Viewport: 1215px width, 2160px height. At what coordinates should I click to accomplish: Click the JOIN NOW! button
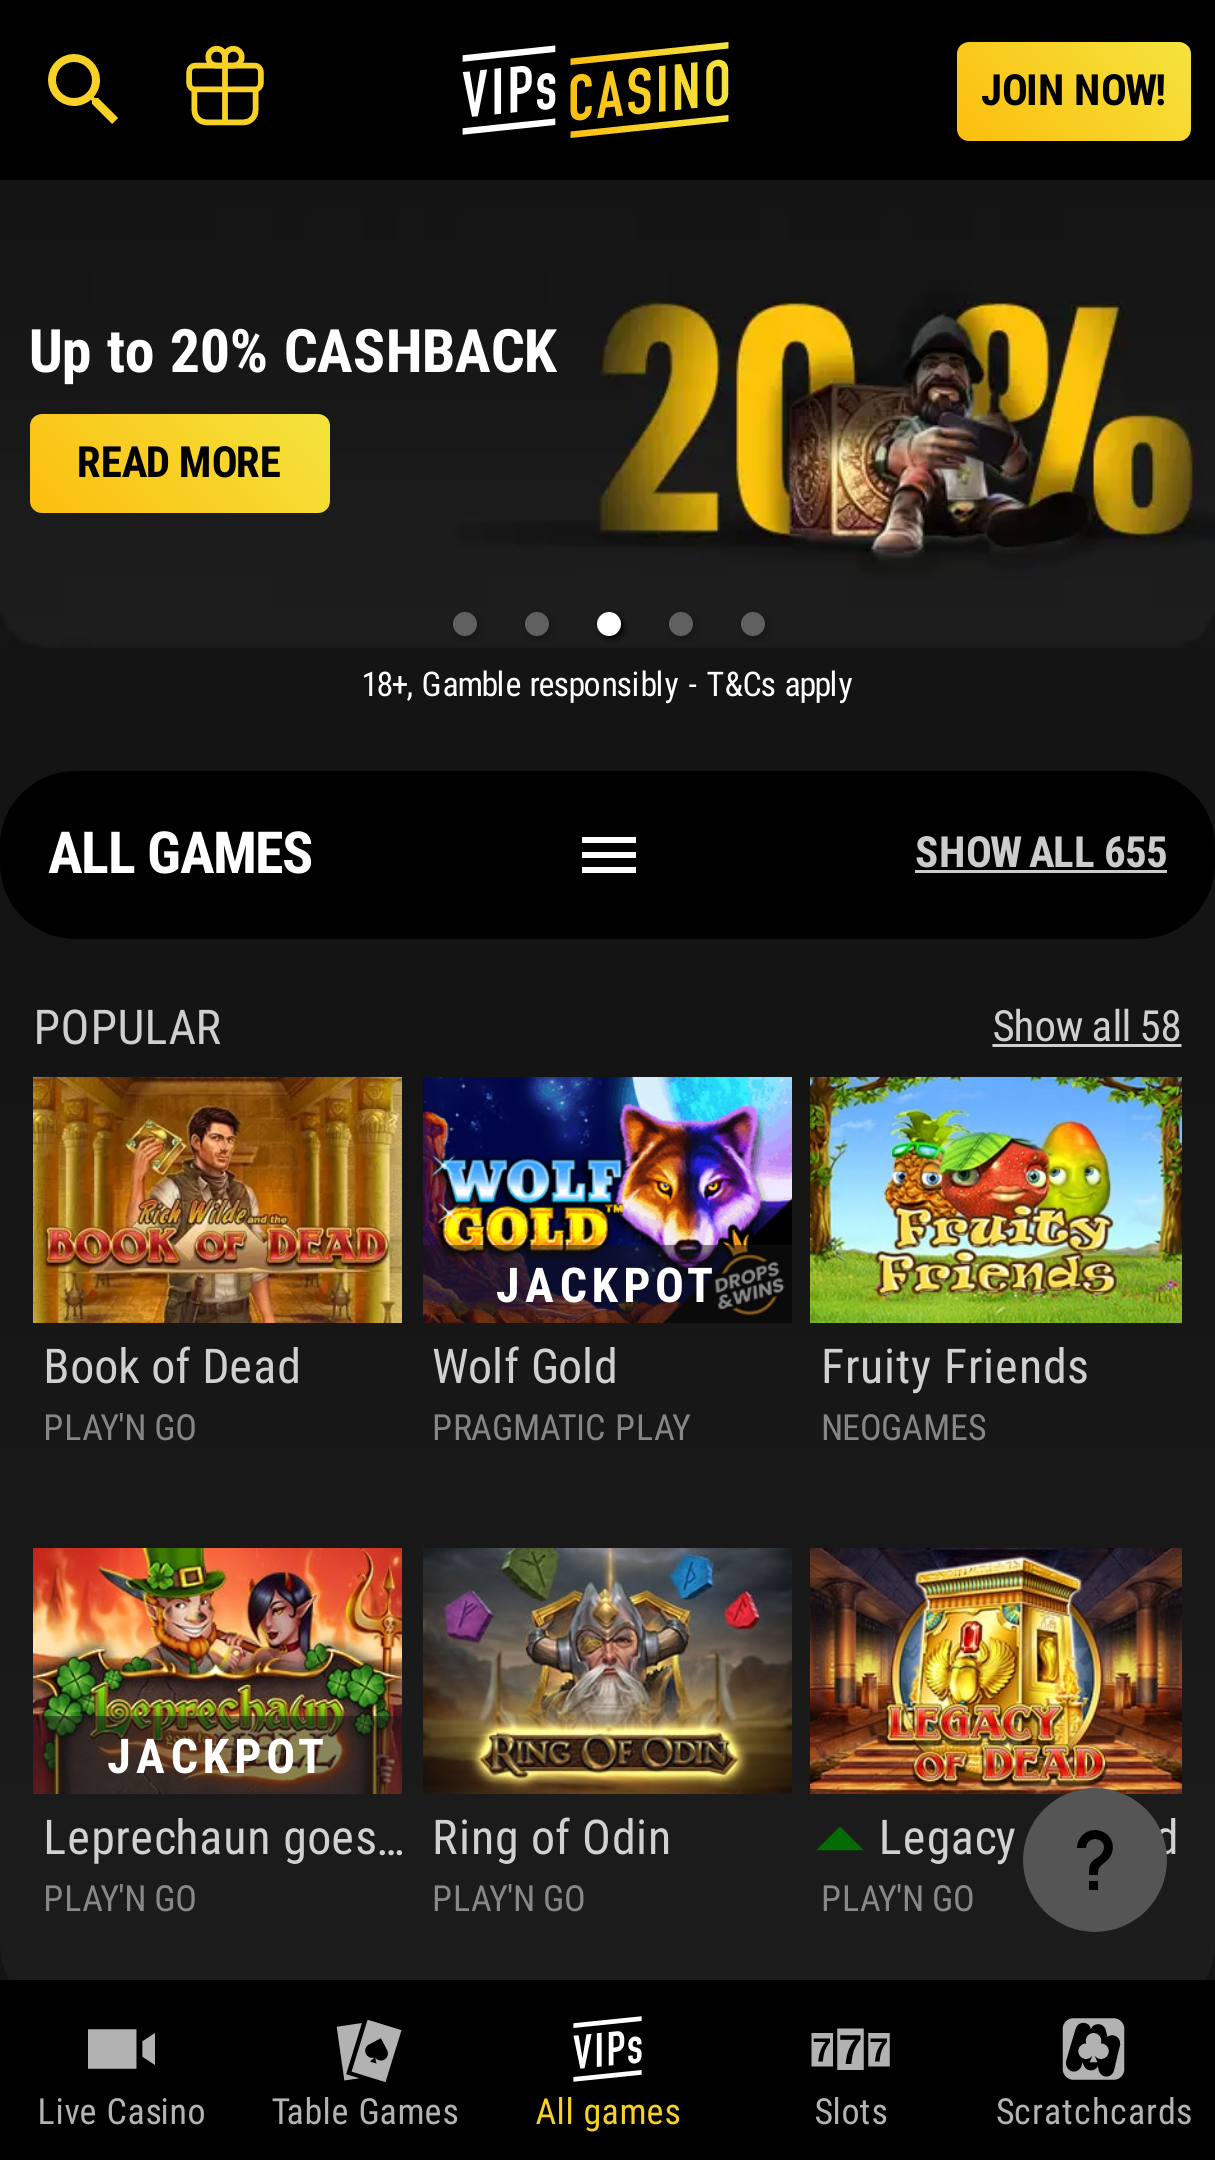1074,91
